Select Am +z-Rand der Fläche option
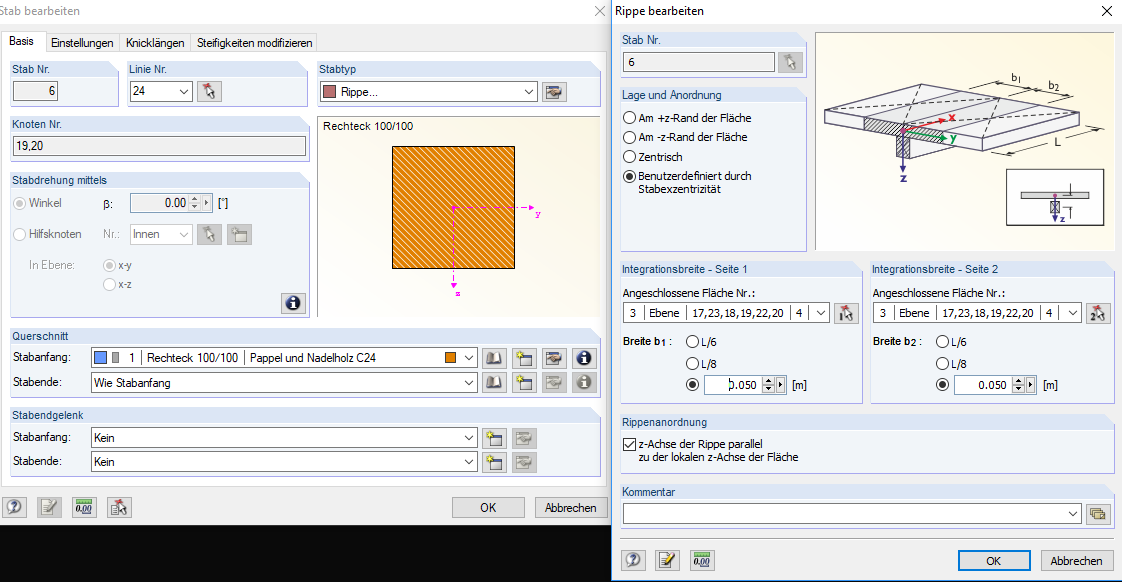Image resolution: width=1122 pixels, height=582 pixels. 687,118
